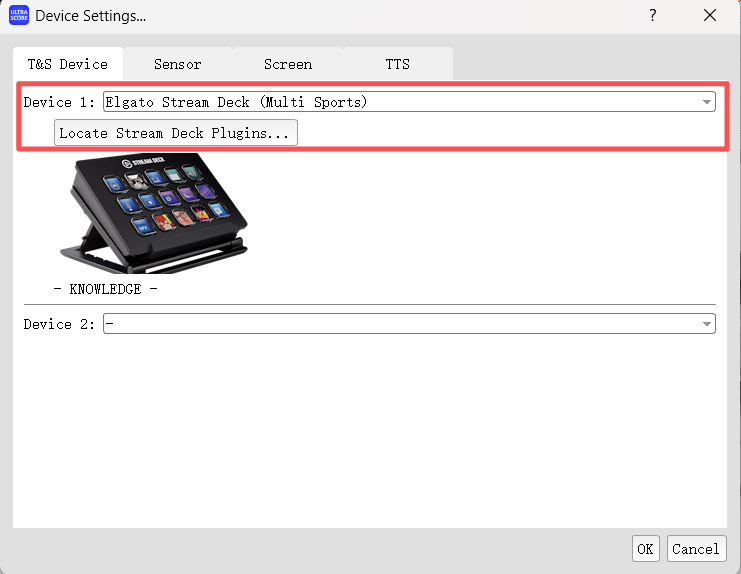
Task: Confirm settings with the OK button
Action: (x=645, y=548)
